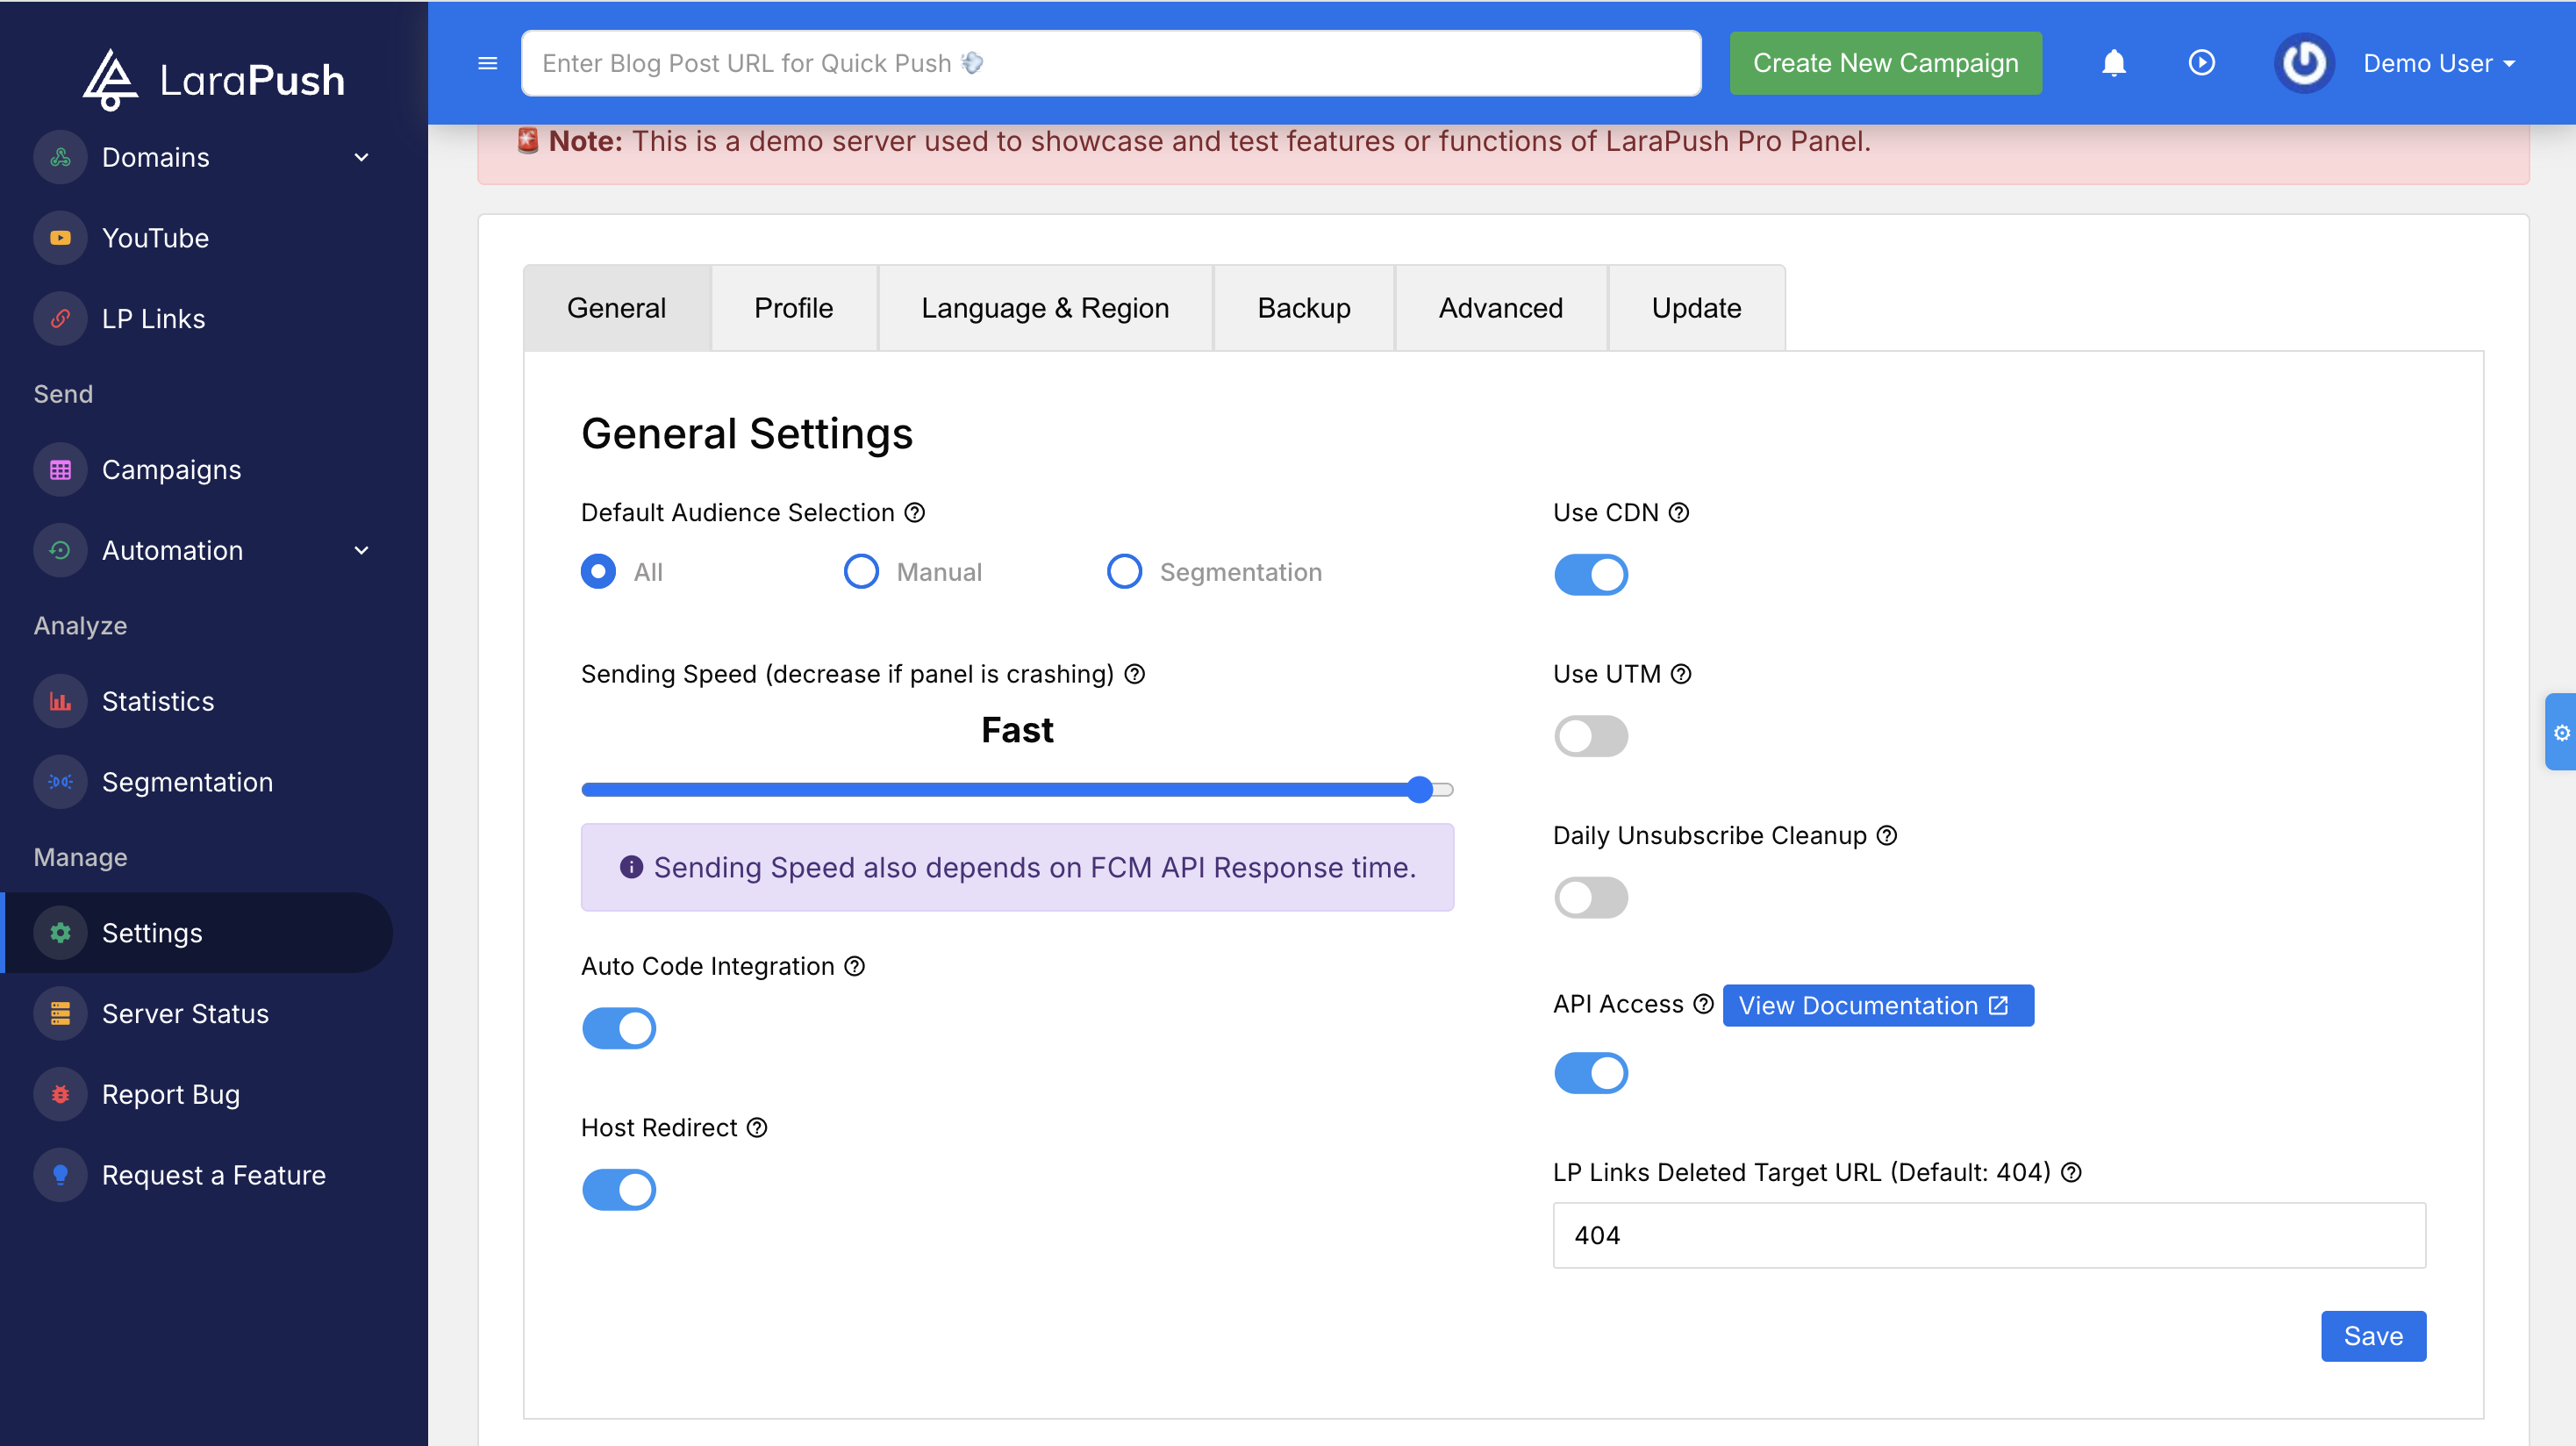Viewport: 2576px width, 1446px height.
Task: Open YouTube via its sidebar icon
Action: [x=60, y=238]
